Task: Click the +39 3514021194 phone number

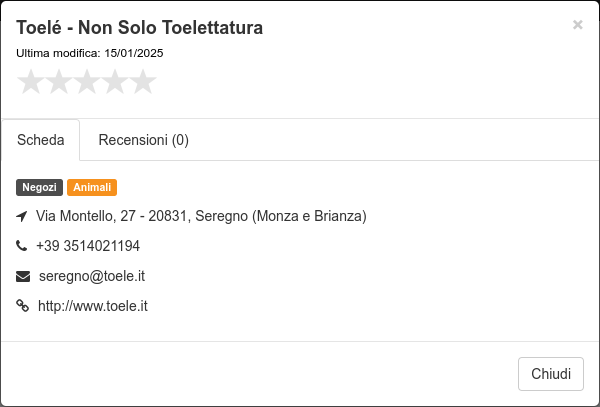Action: point(88,246)
